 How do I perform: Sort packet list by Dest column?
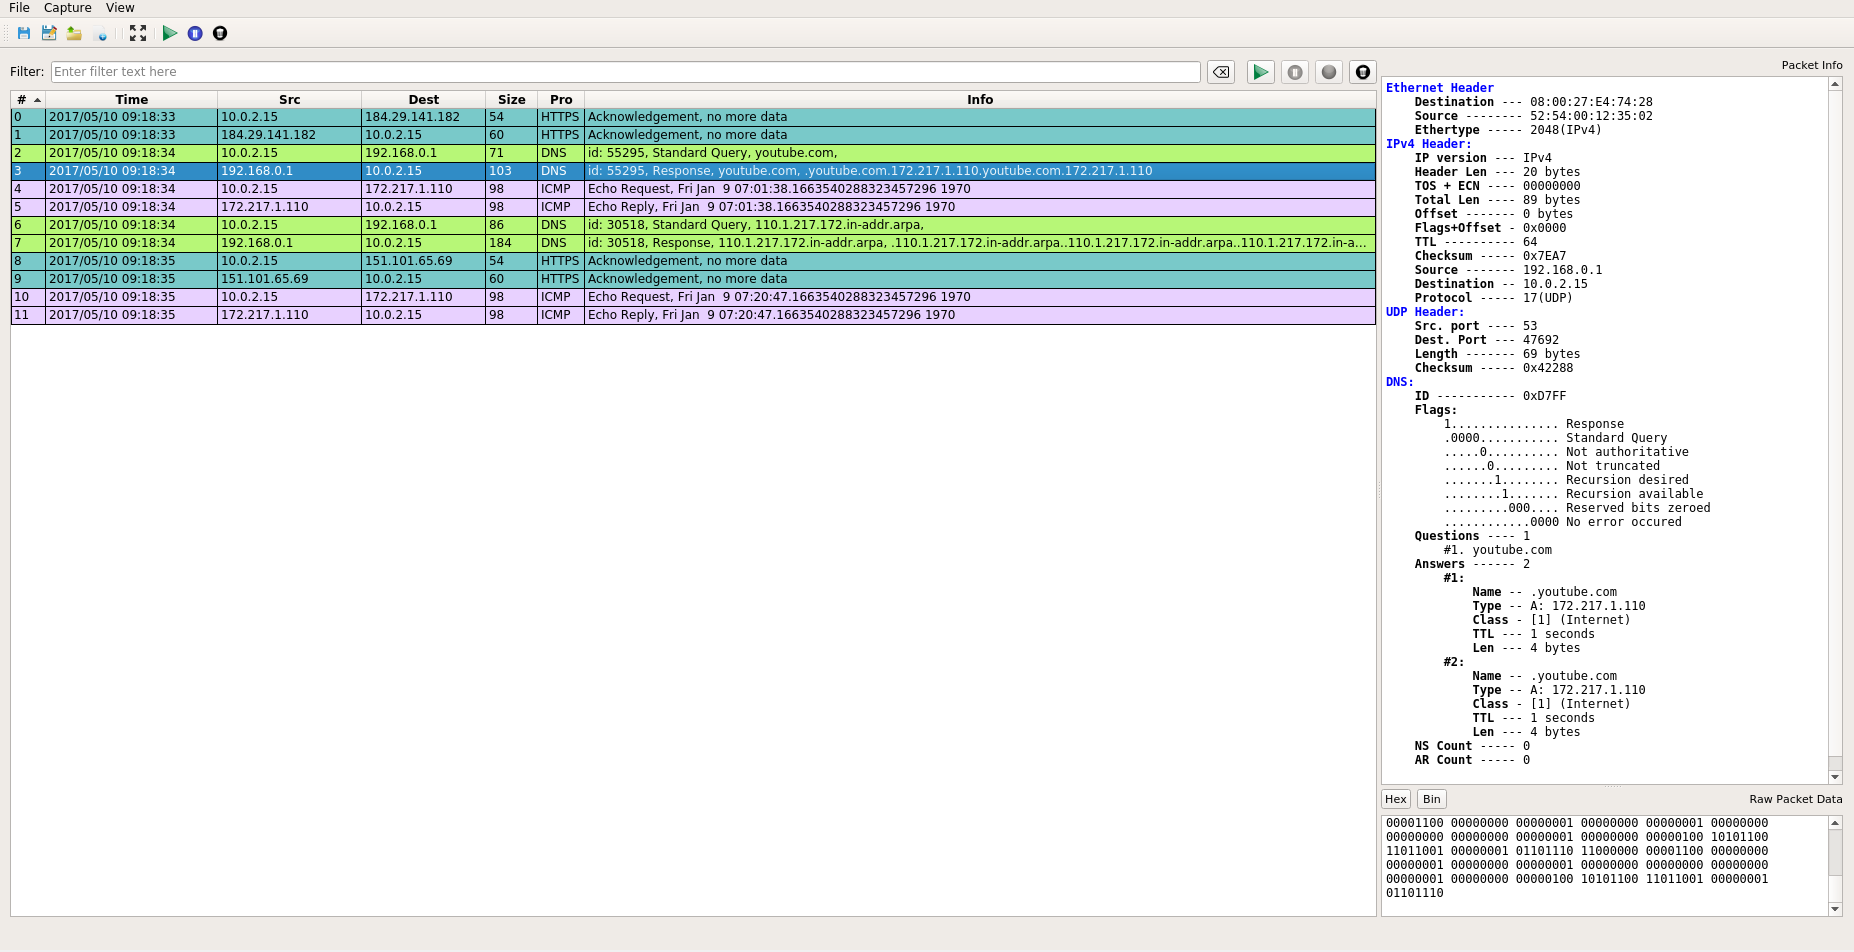[x=423, y=100]
